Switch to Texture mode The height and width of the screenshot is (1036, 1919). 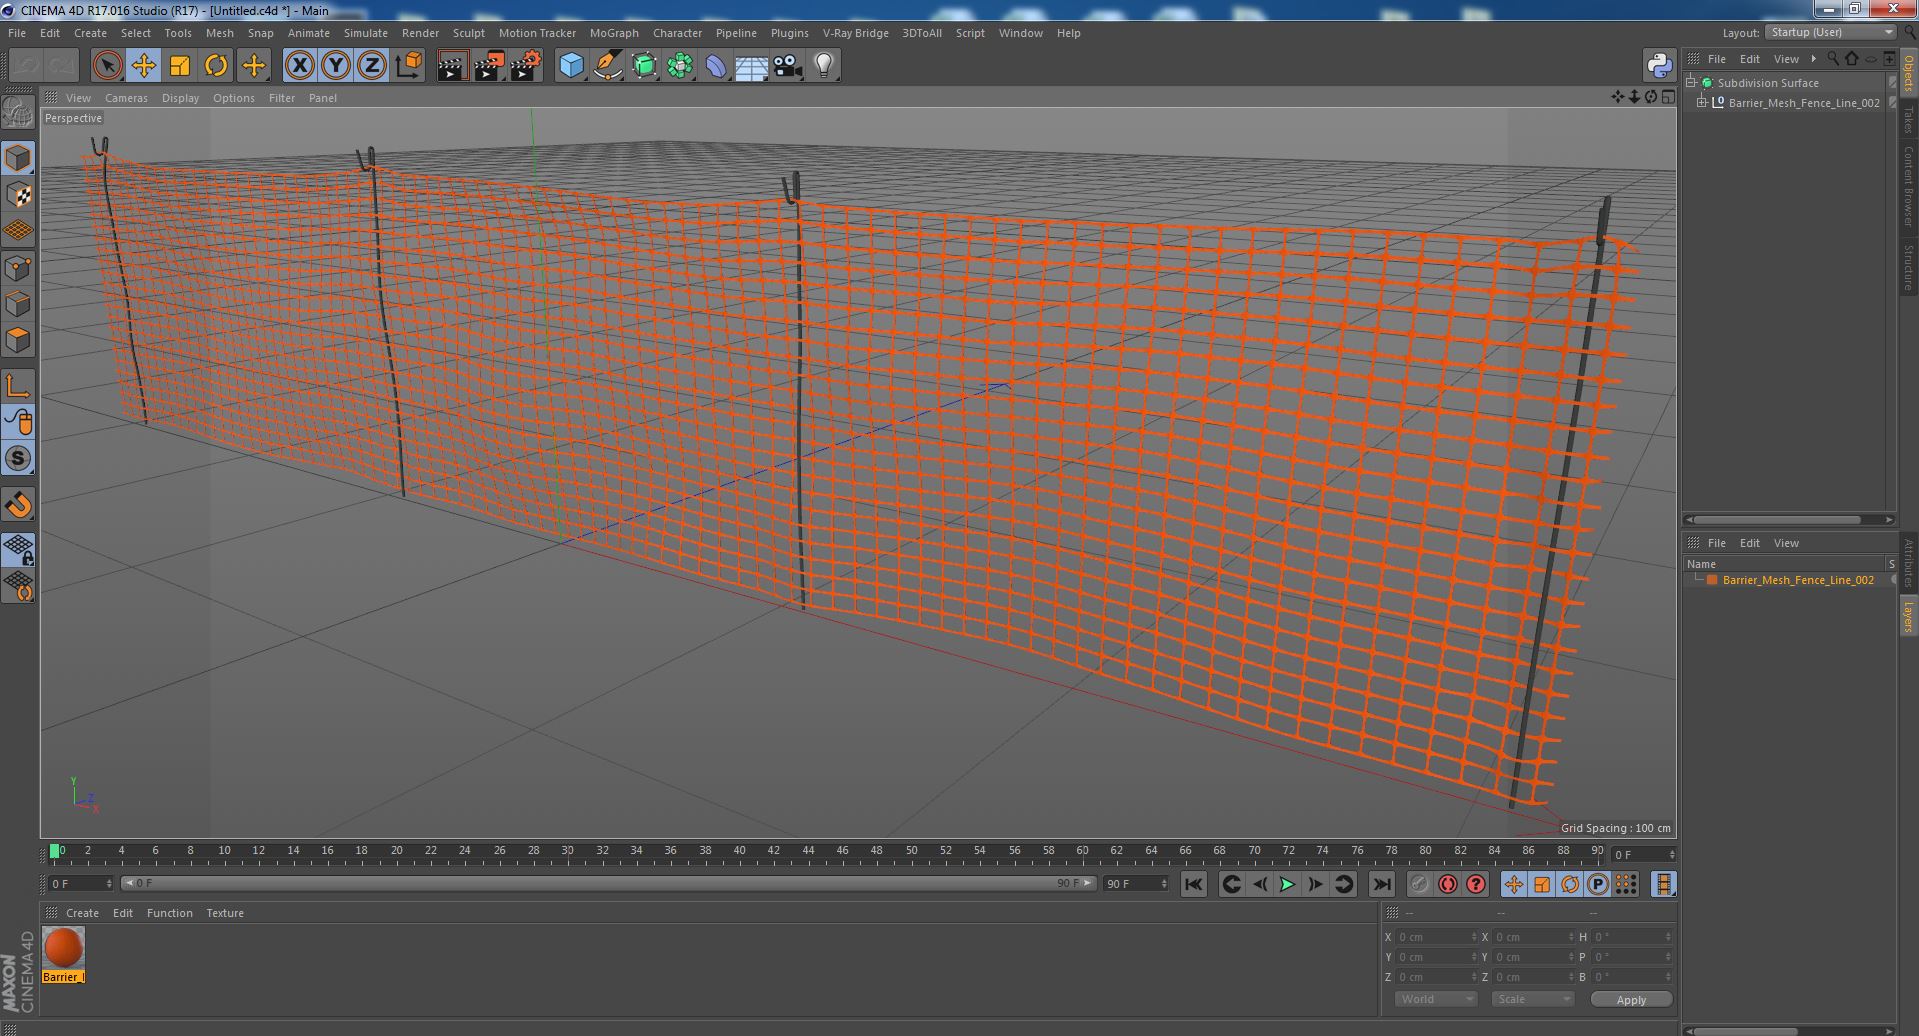18,195
